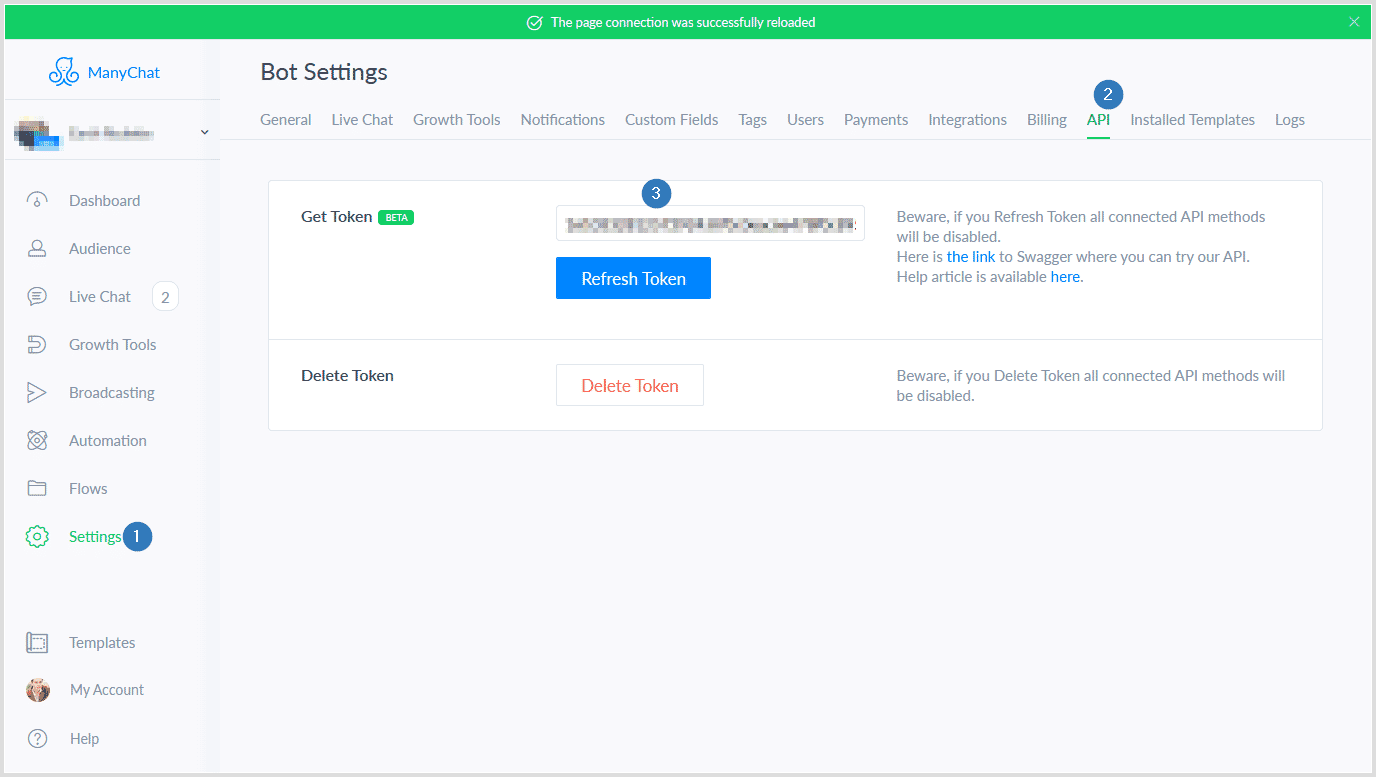Screen dimensions: 1376x777
Task: Open the Users tab
Action: [805, 119]
